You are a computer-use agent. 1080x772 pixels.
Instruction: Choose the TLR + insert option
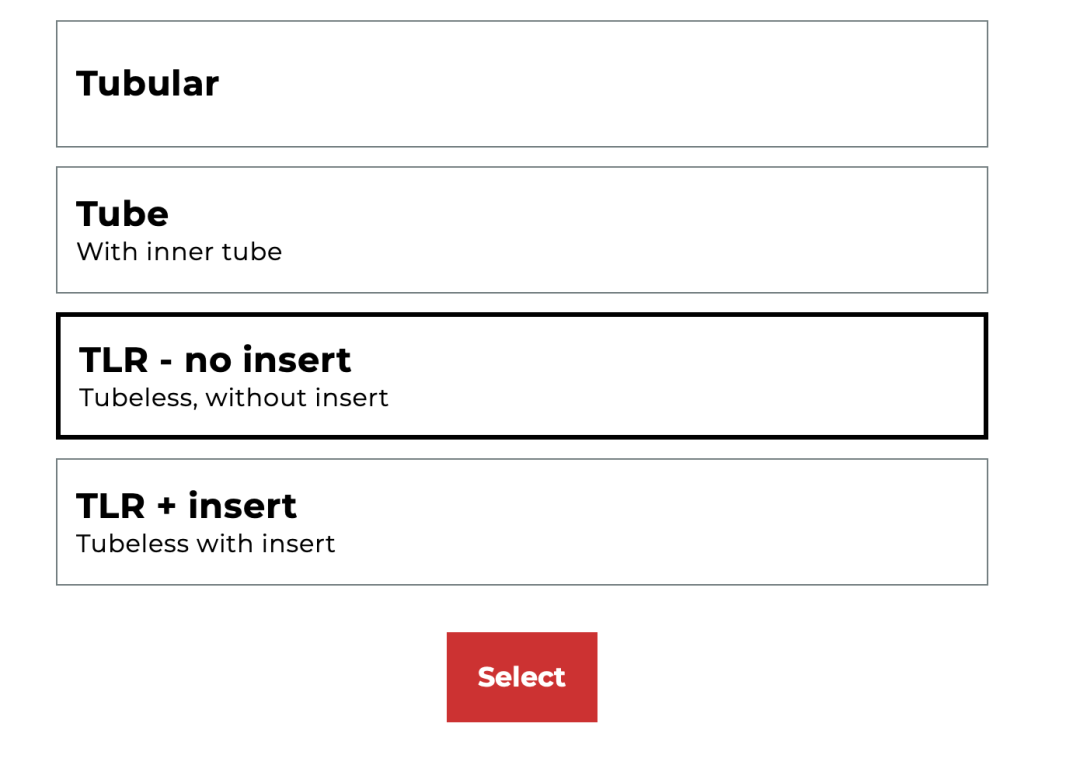point(521,522)
